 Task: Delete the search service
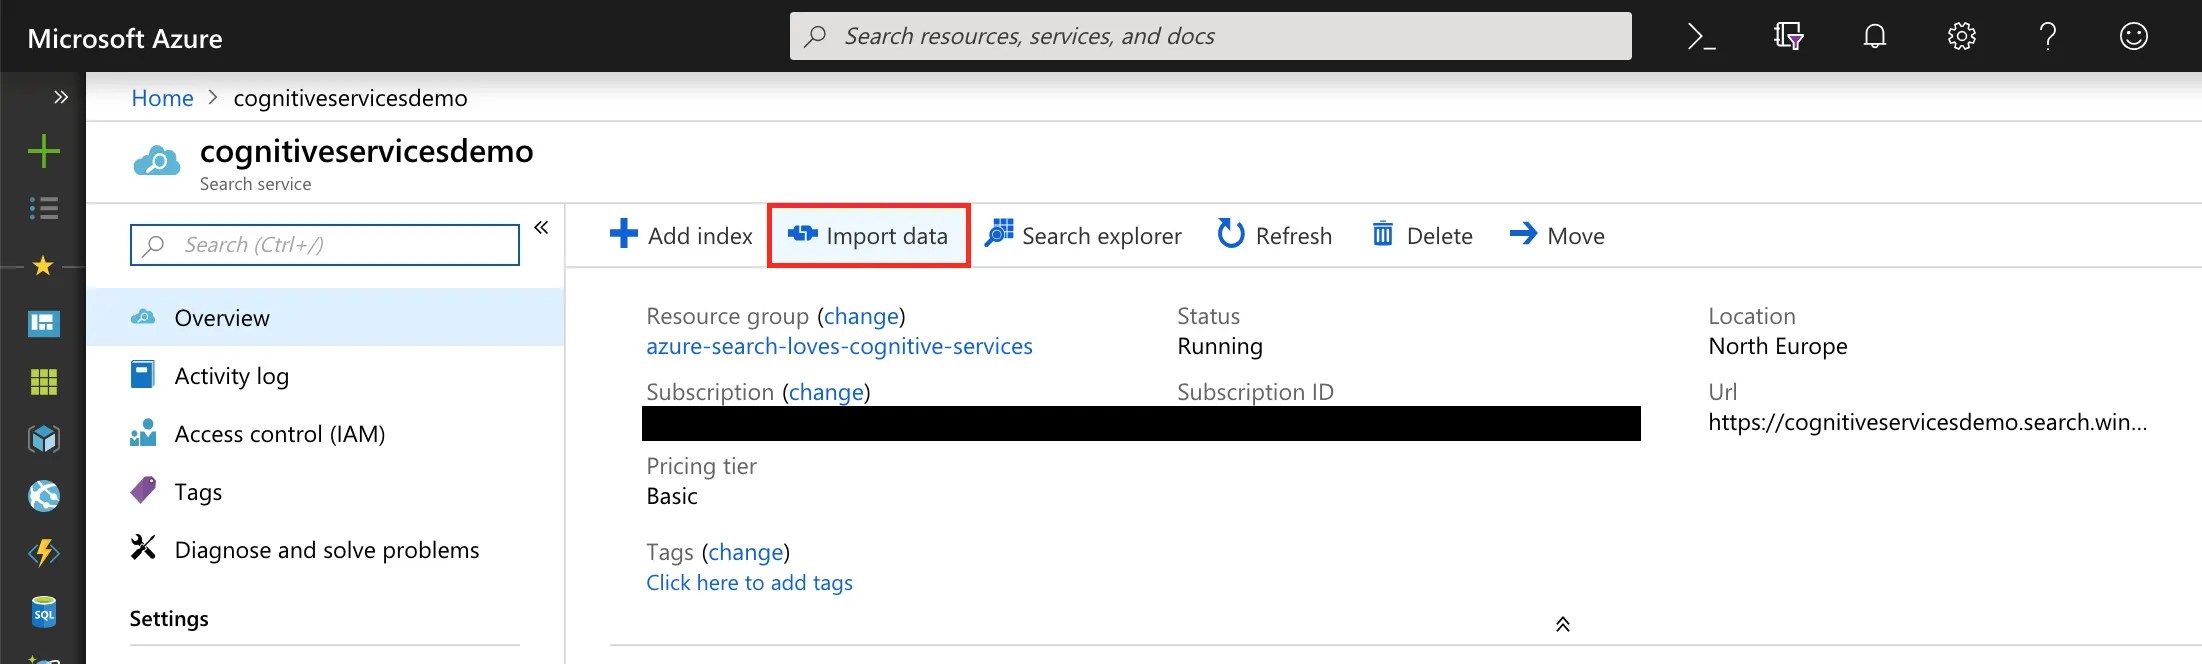tap(1422, 235)
